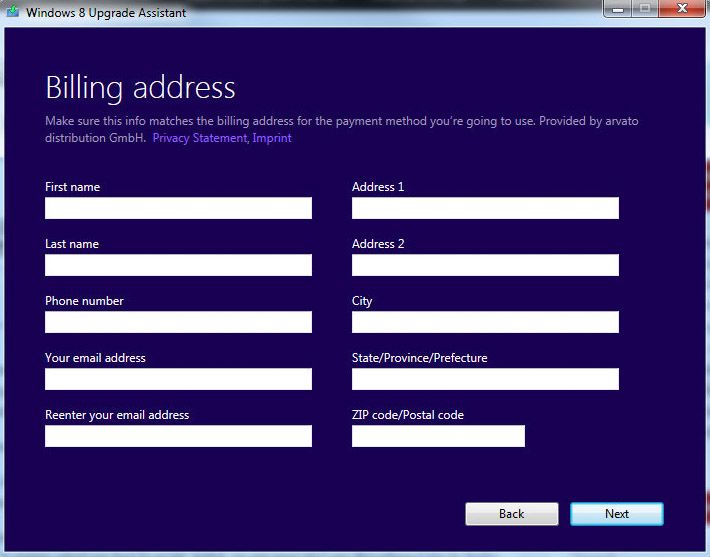Focus the City input field
710x557 pixels.
pyautogui.click(x=485, y=322)
